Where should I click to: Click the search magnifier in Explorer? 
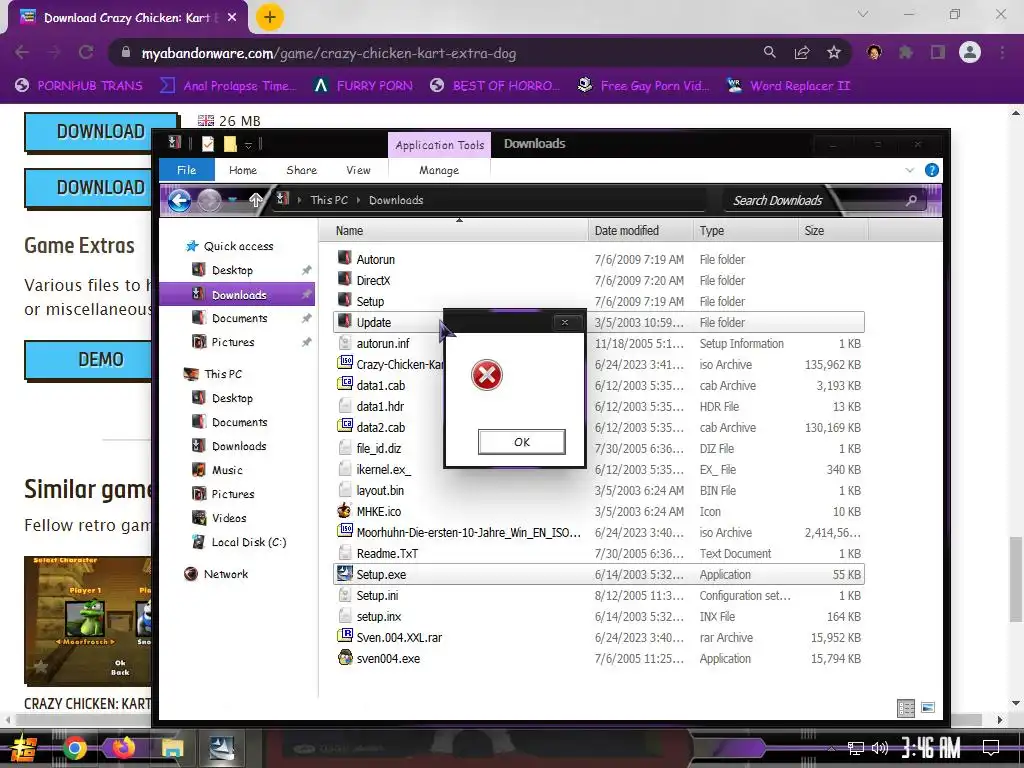point(911,200)
